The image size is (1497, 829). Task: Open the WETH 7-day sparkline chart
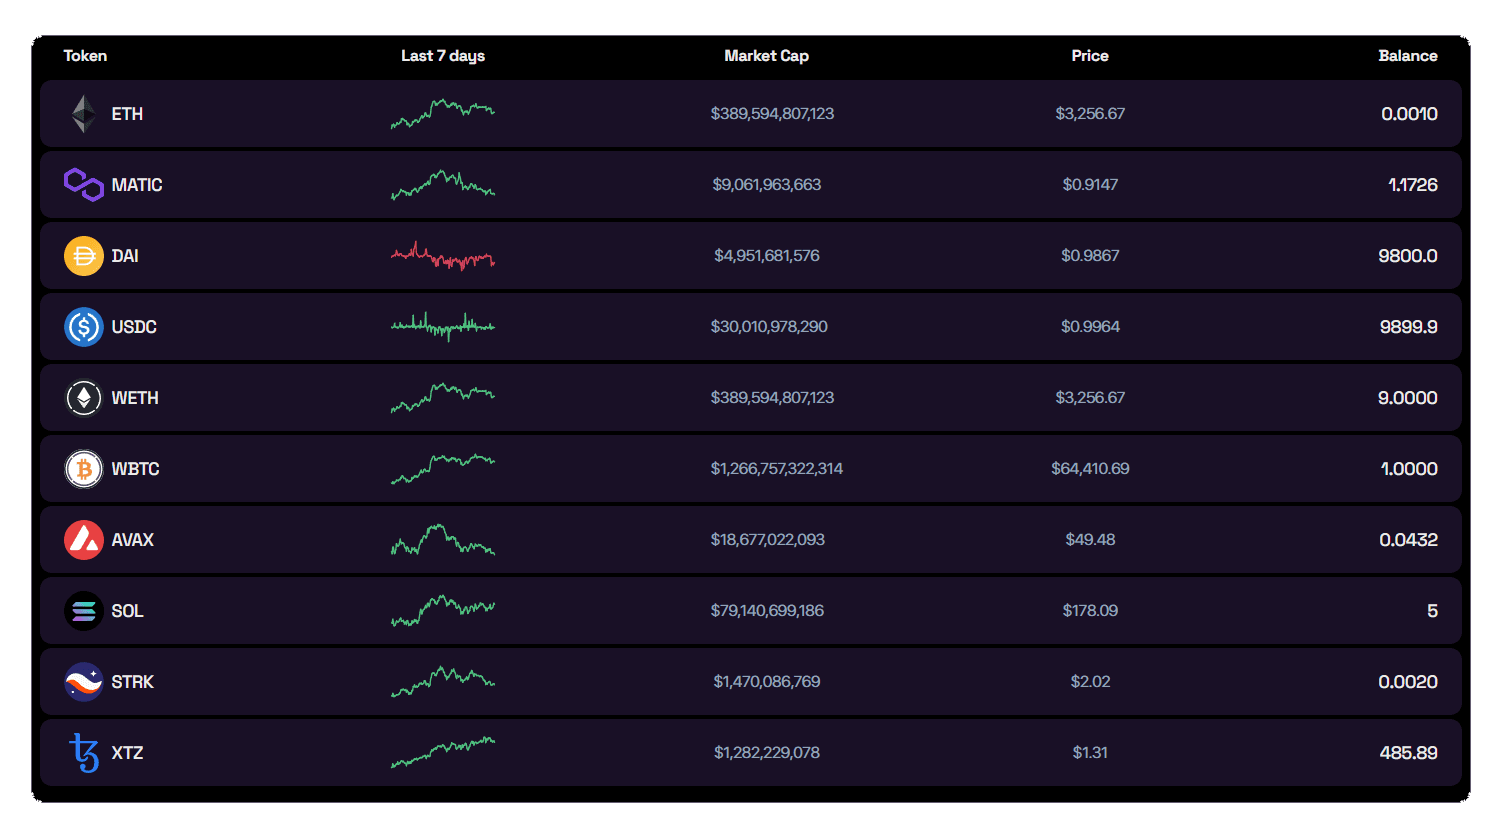[443, 398]
